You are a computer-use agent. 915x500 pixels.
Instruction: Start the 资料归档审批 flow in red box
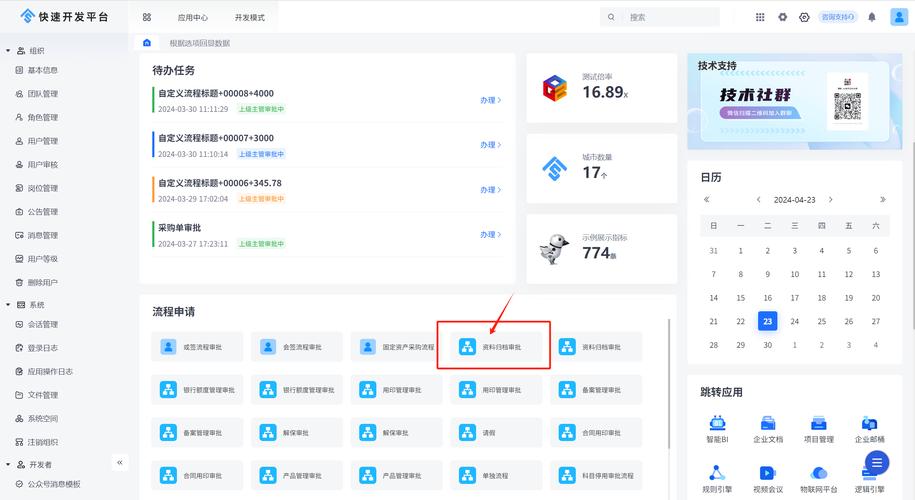point(494,347)
